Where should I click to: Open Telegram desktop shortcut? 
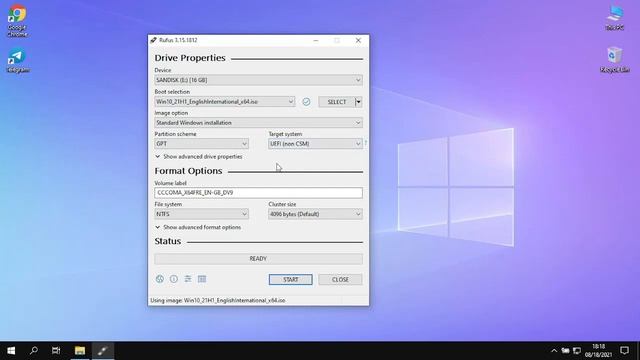coord(18,61)
